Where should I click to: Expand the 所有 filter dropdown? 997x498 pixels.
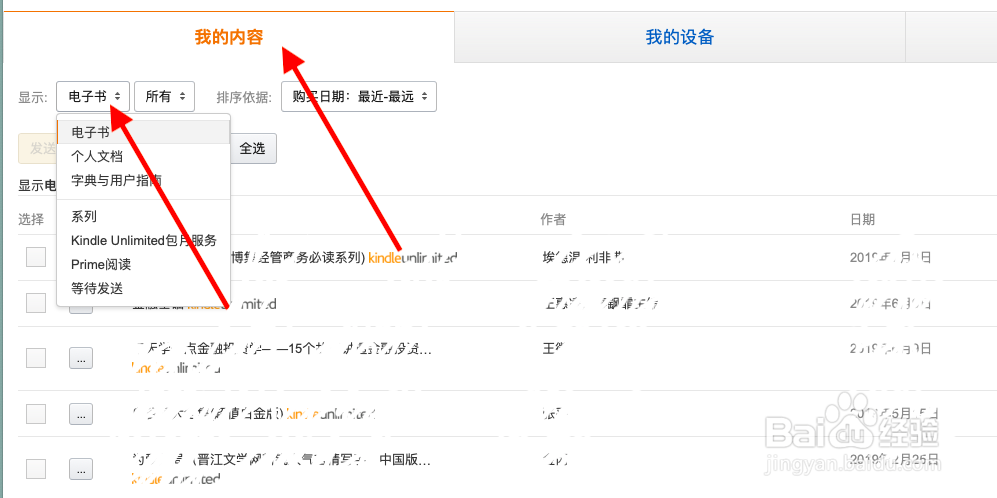164,97
